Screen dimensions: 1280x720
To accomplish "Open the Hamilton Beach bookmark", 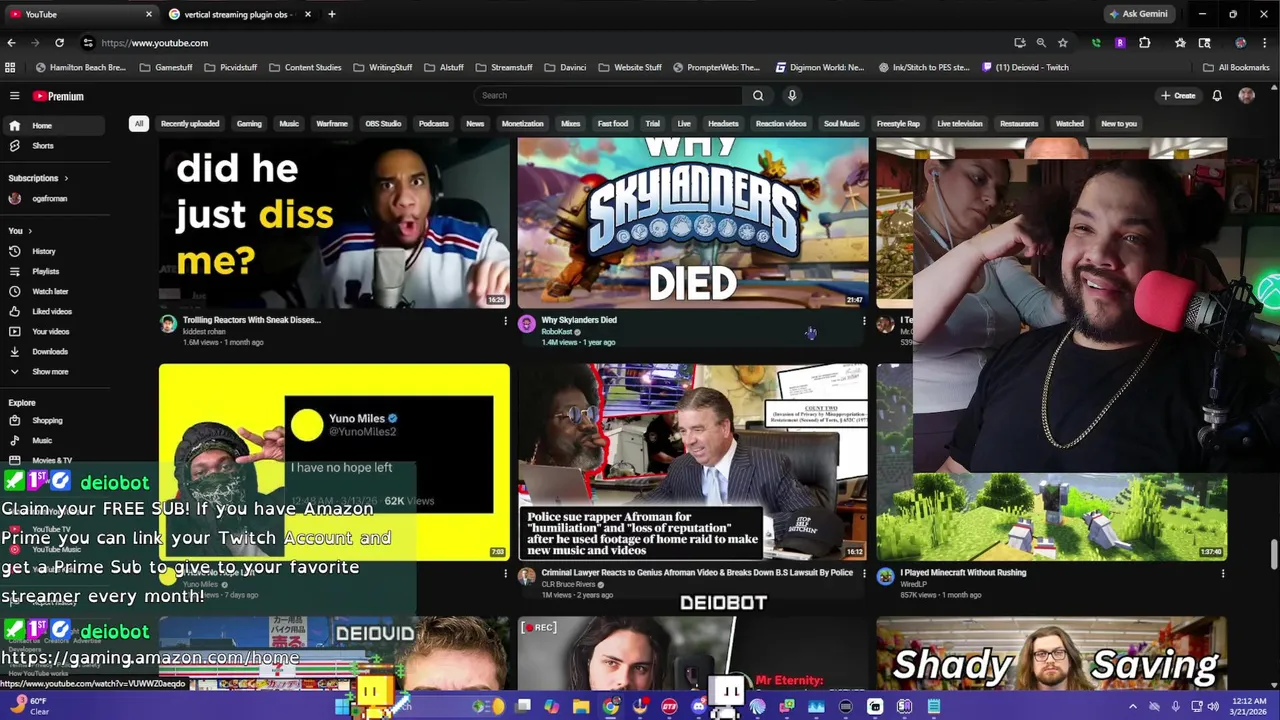I will [80, 68].
